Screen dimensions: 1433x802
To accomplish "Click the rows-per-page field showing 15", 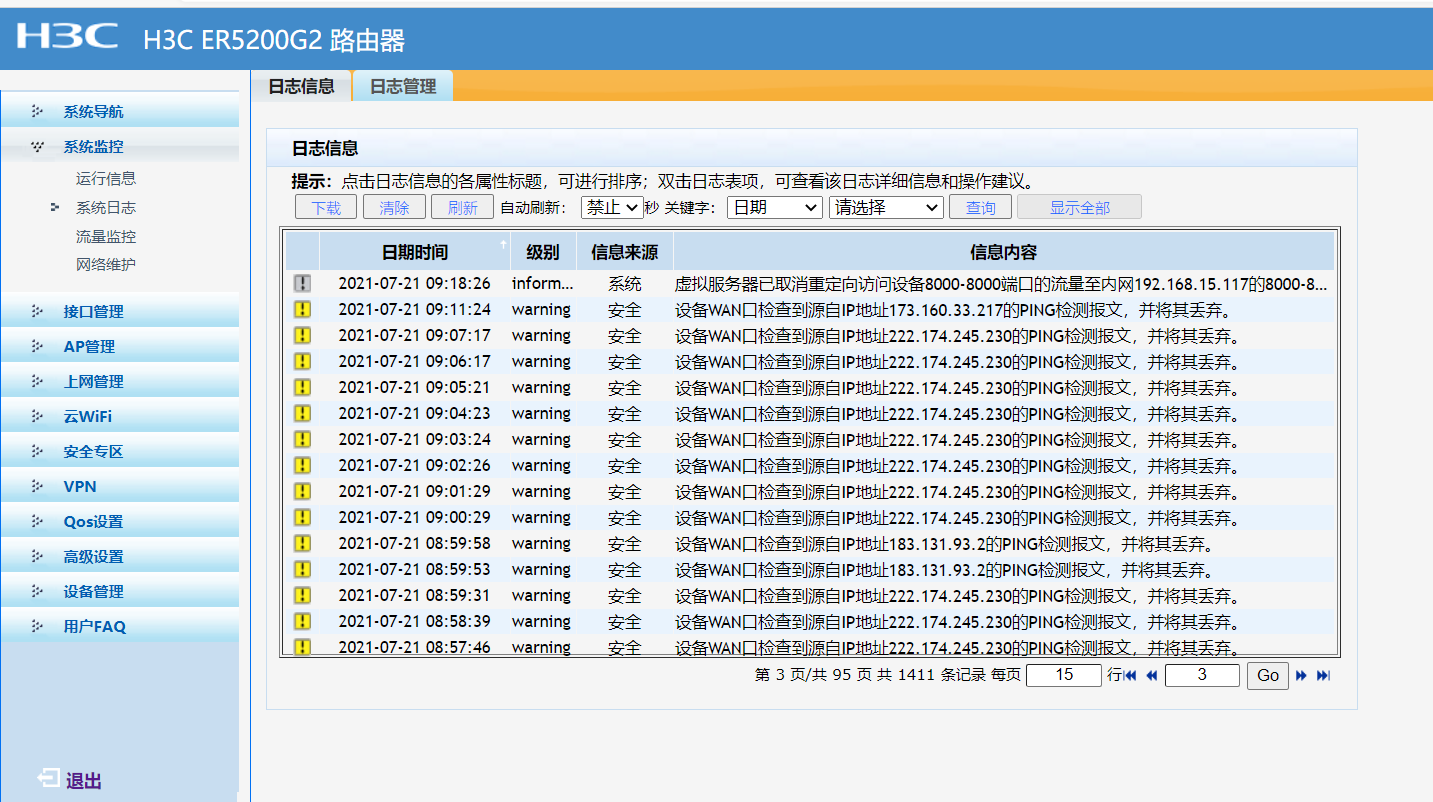I will [x=1064, y=676].
